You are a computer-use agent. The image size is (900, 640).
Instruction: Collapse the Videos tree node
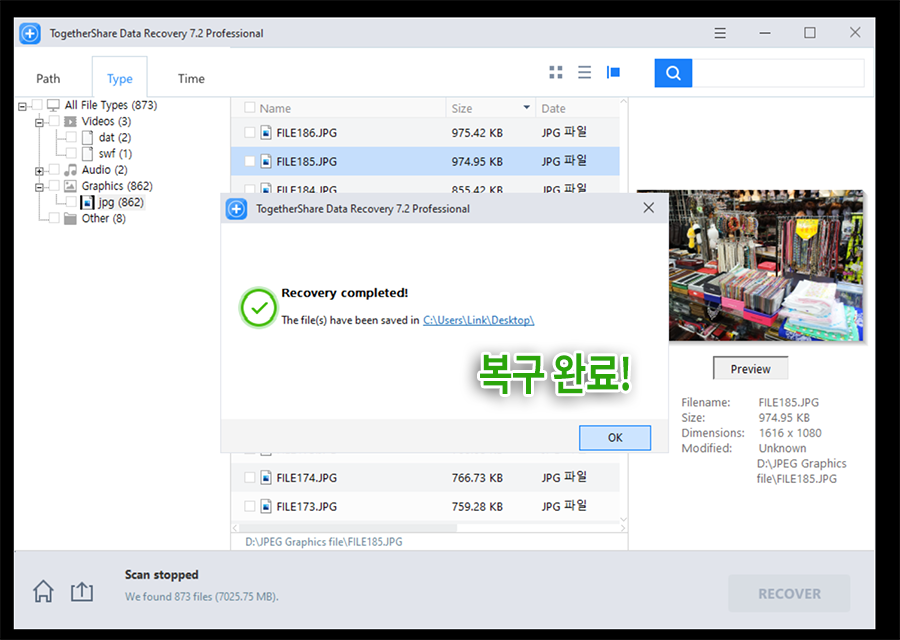point(39,122)
